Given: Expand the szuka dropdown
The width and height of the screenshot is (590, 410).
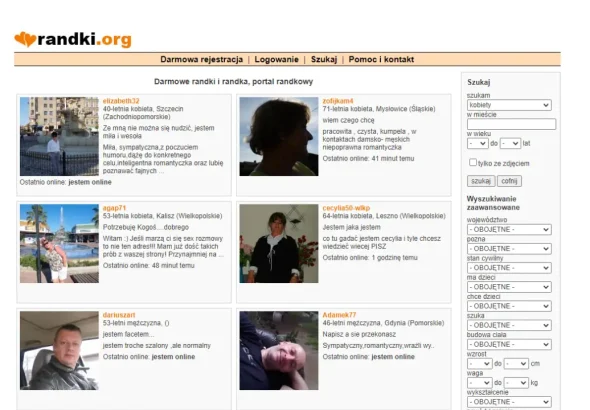Looking at the screenshot, I should [509, 325].
